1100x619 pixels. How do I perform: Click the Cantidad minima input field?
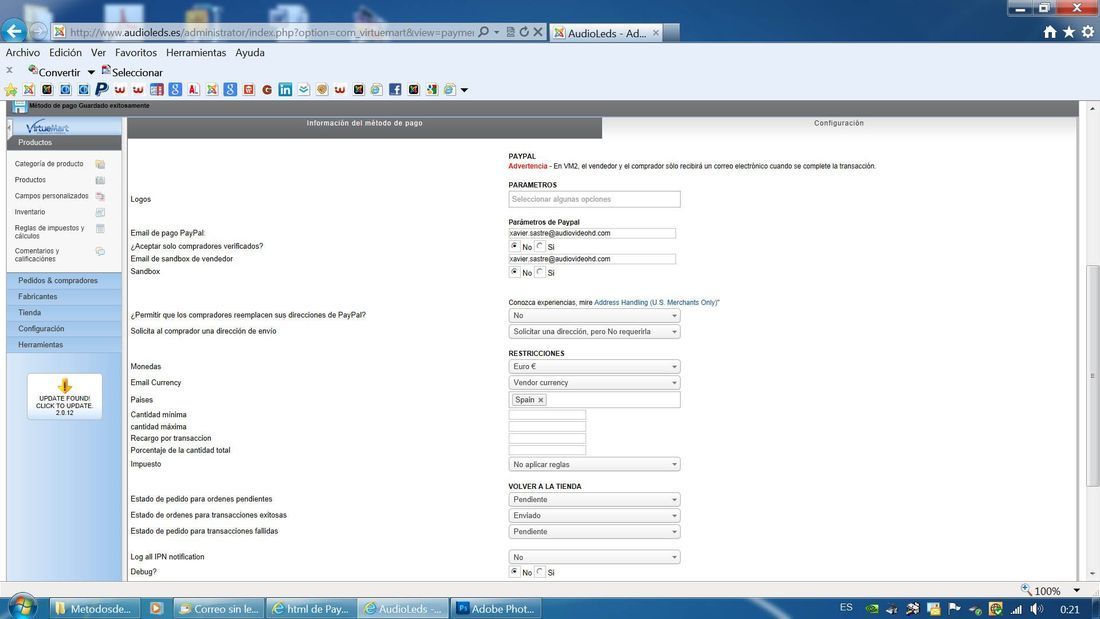547,415
